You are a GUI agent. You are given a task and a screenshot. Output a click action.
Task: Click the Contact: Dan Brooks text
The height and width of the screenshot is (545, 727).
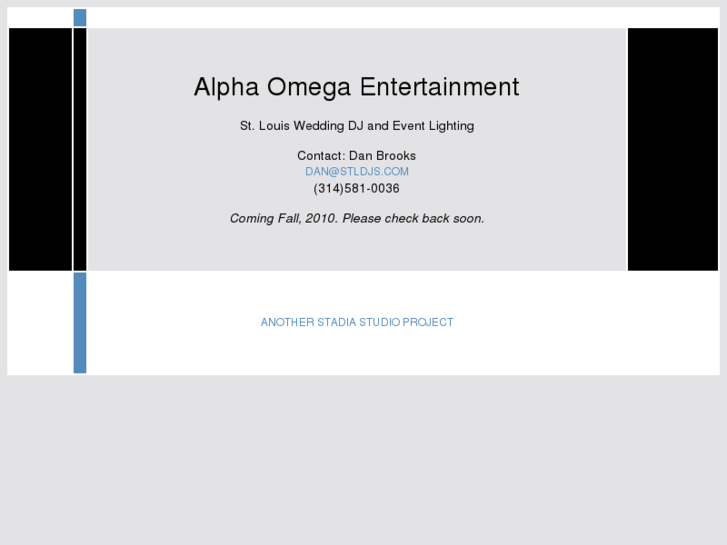(357, 156)
